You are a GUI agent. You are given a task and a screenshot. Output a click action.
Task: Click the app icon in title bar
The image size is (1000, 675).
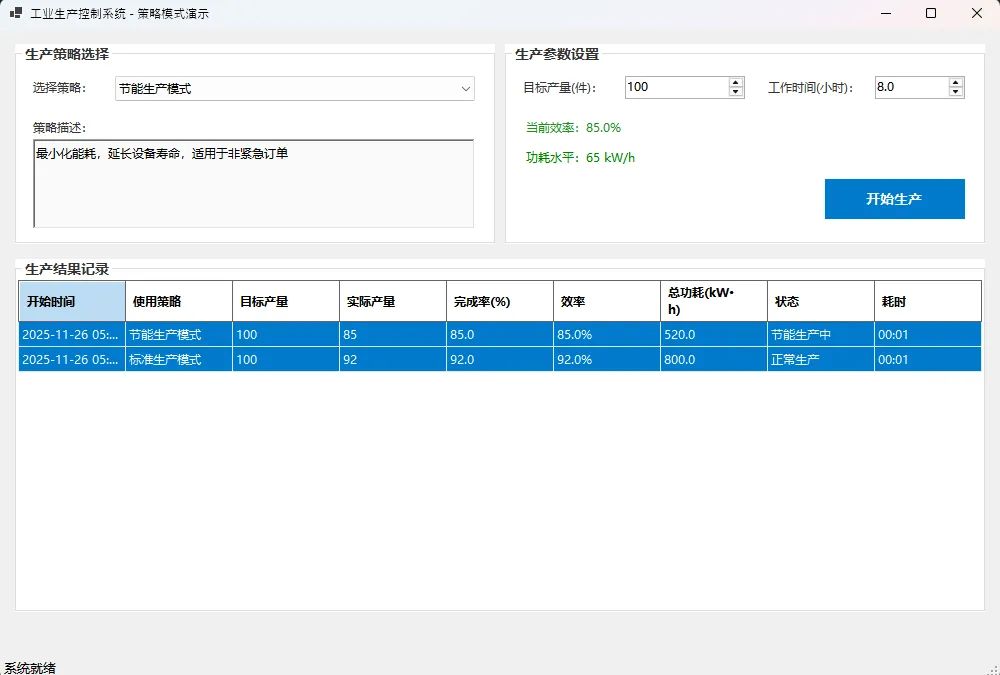tap(15, 14)
